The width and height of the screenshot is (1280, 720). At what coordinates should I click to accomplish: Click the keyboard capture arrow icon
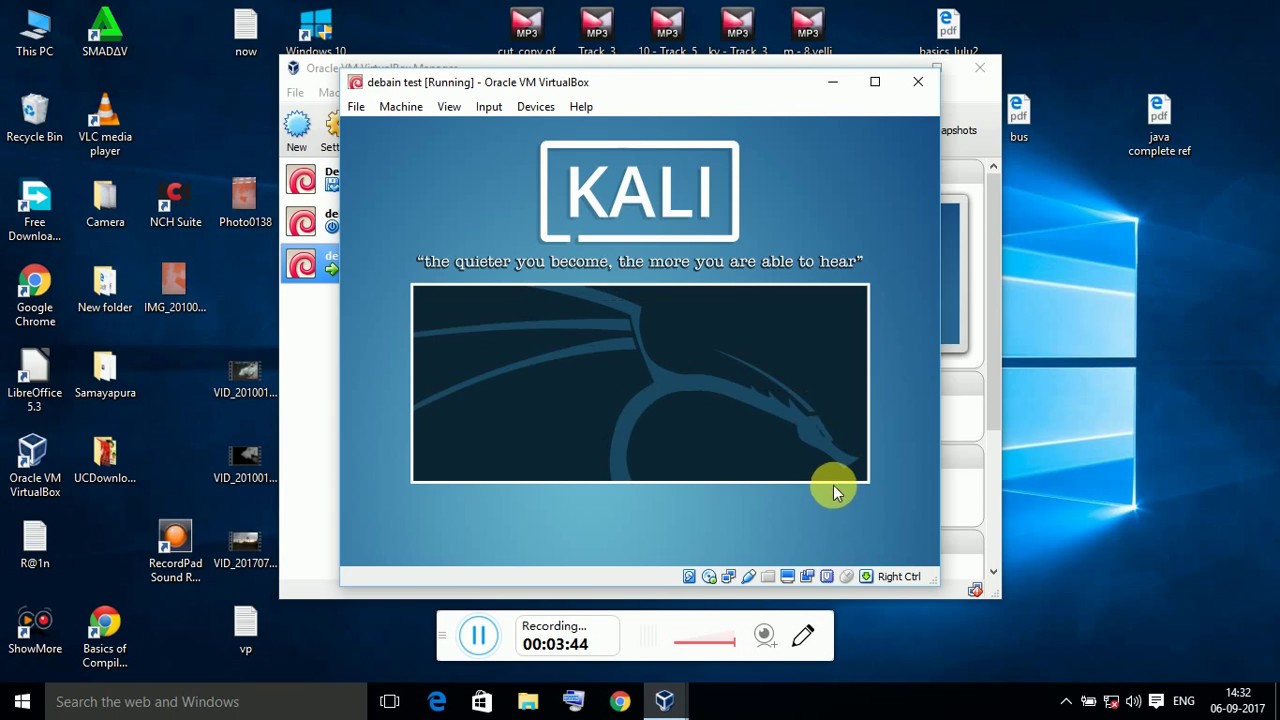tap(866, 576)
